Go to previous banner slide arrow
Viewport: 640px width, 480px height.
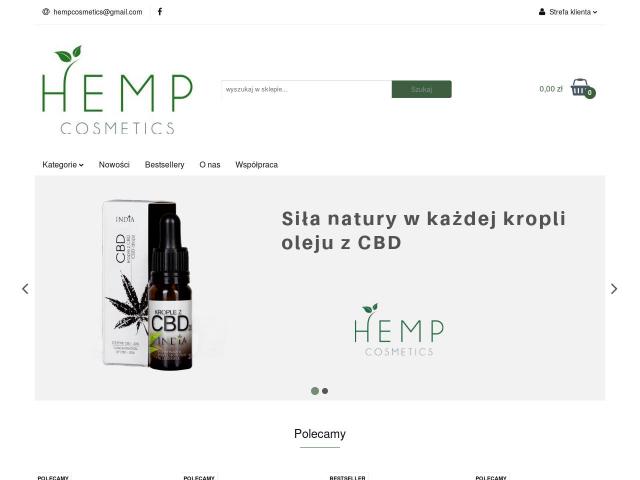coord(25,289)
